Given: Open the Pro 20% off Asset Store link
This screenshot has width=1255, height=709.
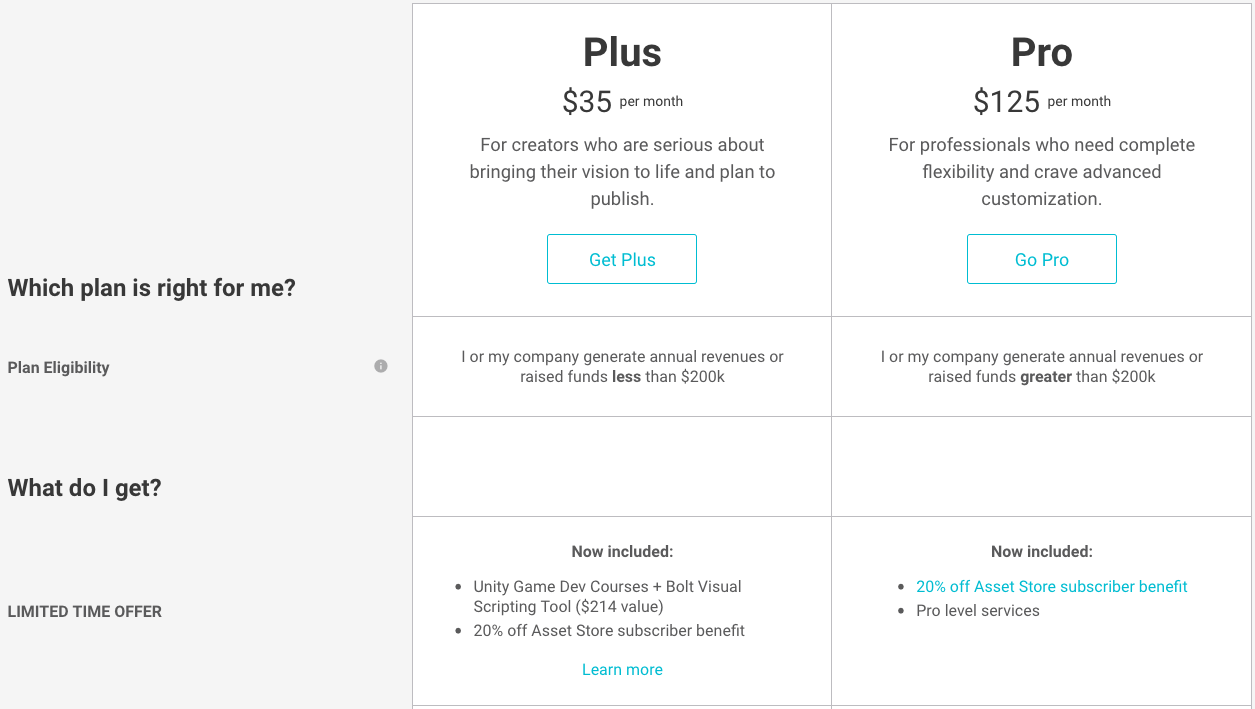Looking at the screenshot, I should click(1051, 587).
